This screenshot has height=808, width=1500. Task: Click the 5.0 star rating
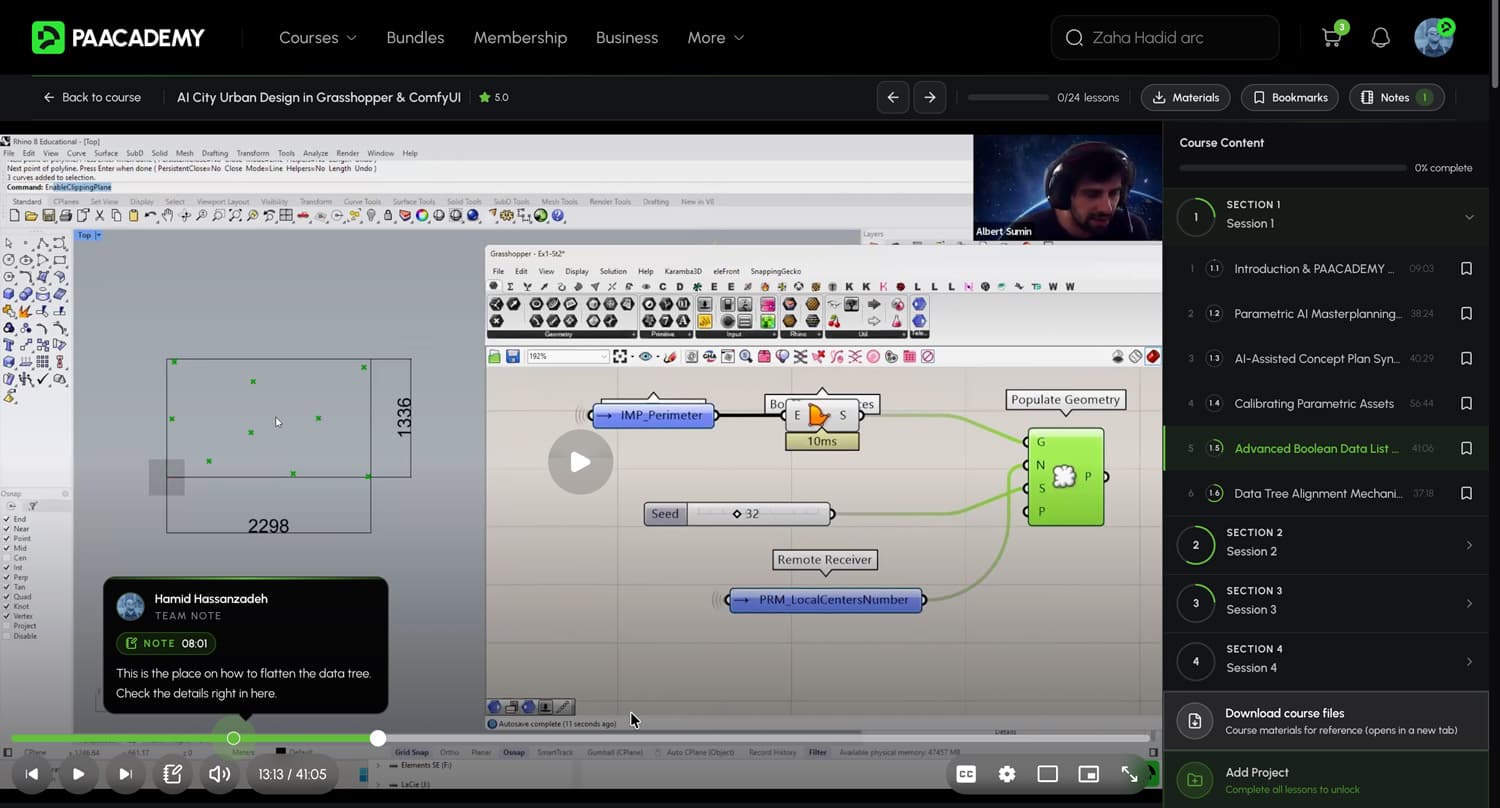(x=494, y=98)
